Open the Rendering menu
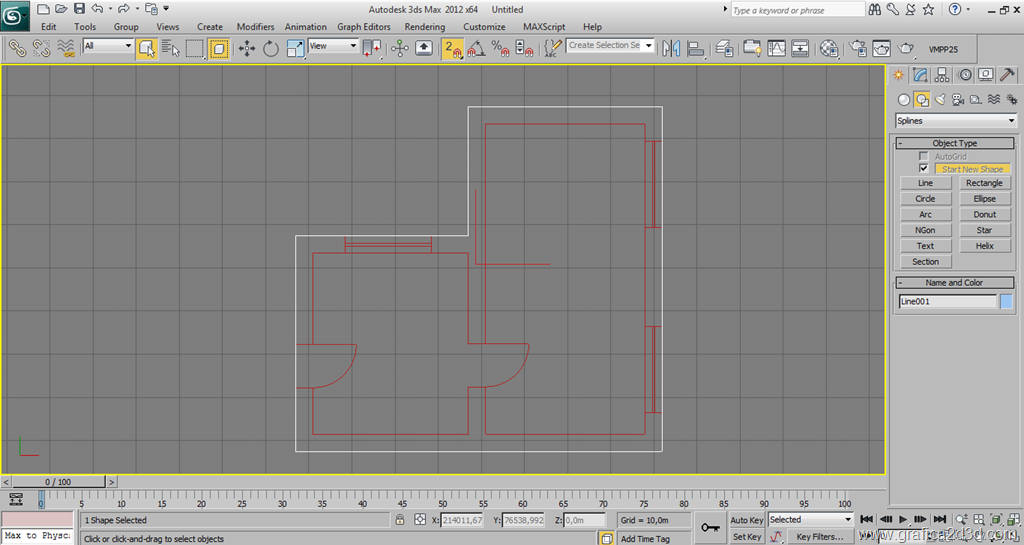Screen dimensions: 1024x545 coord(424,27)
